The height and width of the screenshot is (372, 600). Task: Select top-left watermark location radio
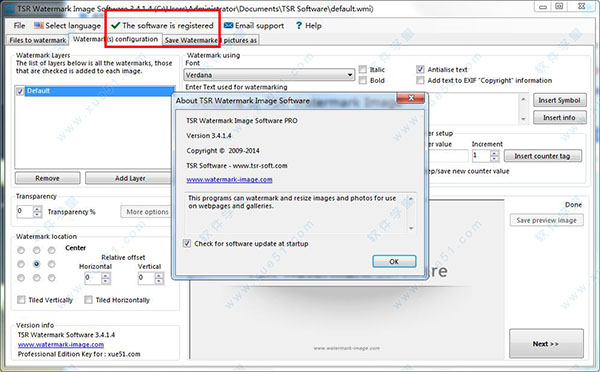[x=21, y=250]
